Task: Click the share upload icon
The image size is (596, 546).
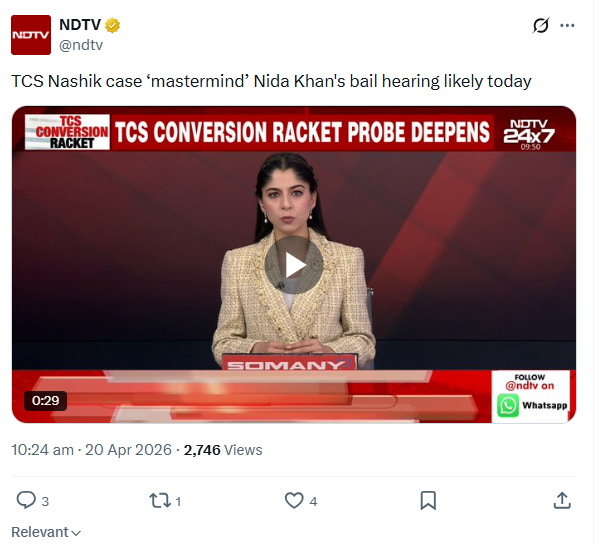Action: [562, 500]
